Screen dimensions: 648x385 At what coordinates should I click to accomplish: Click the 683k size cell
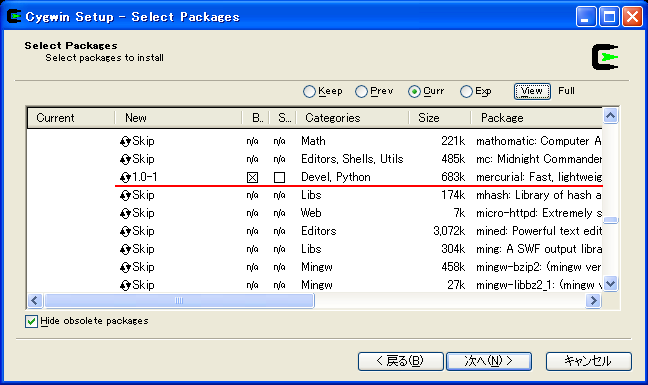click(453, 177)
